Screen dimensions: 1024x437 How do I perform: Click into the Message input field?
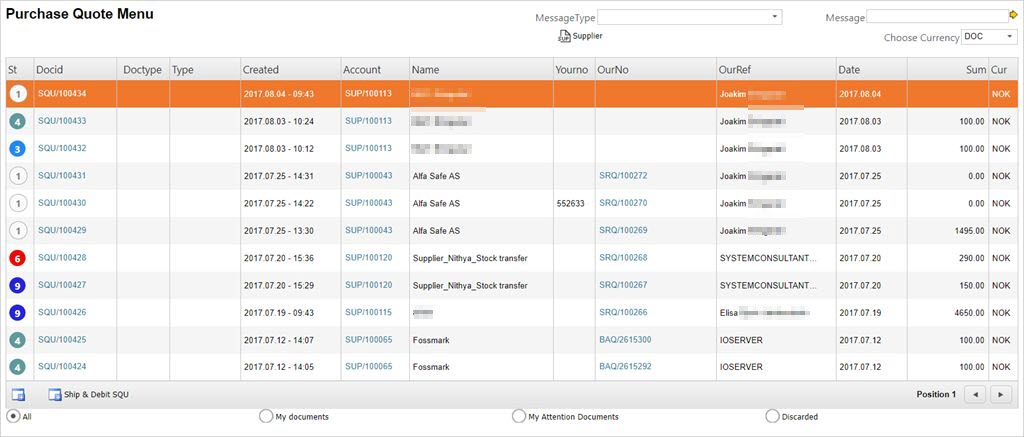[x=936, y=16]
